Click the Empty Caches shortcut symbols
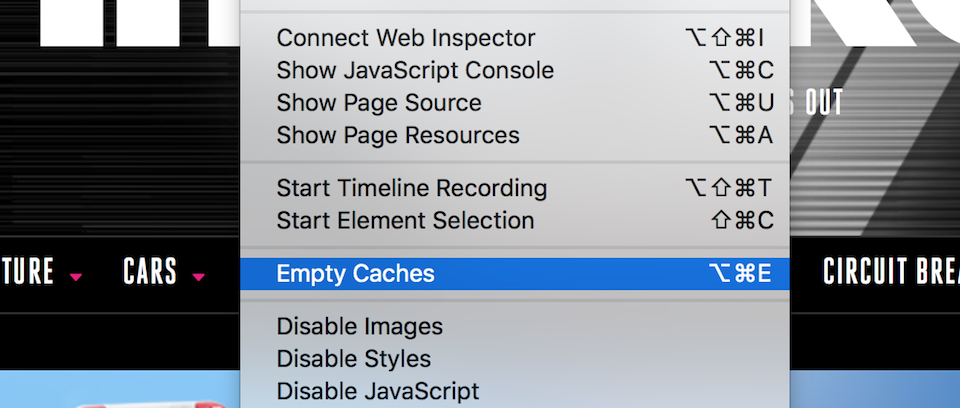Image resolution: width=960 pixels, height=408 pixels. pyautogui.click(x=740, y=274)
